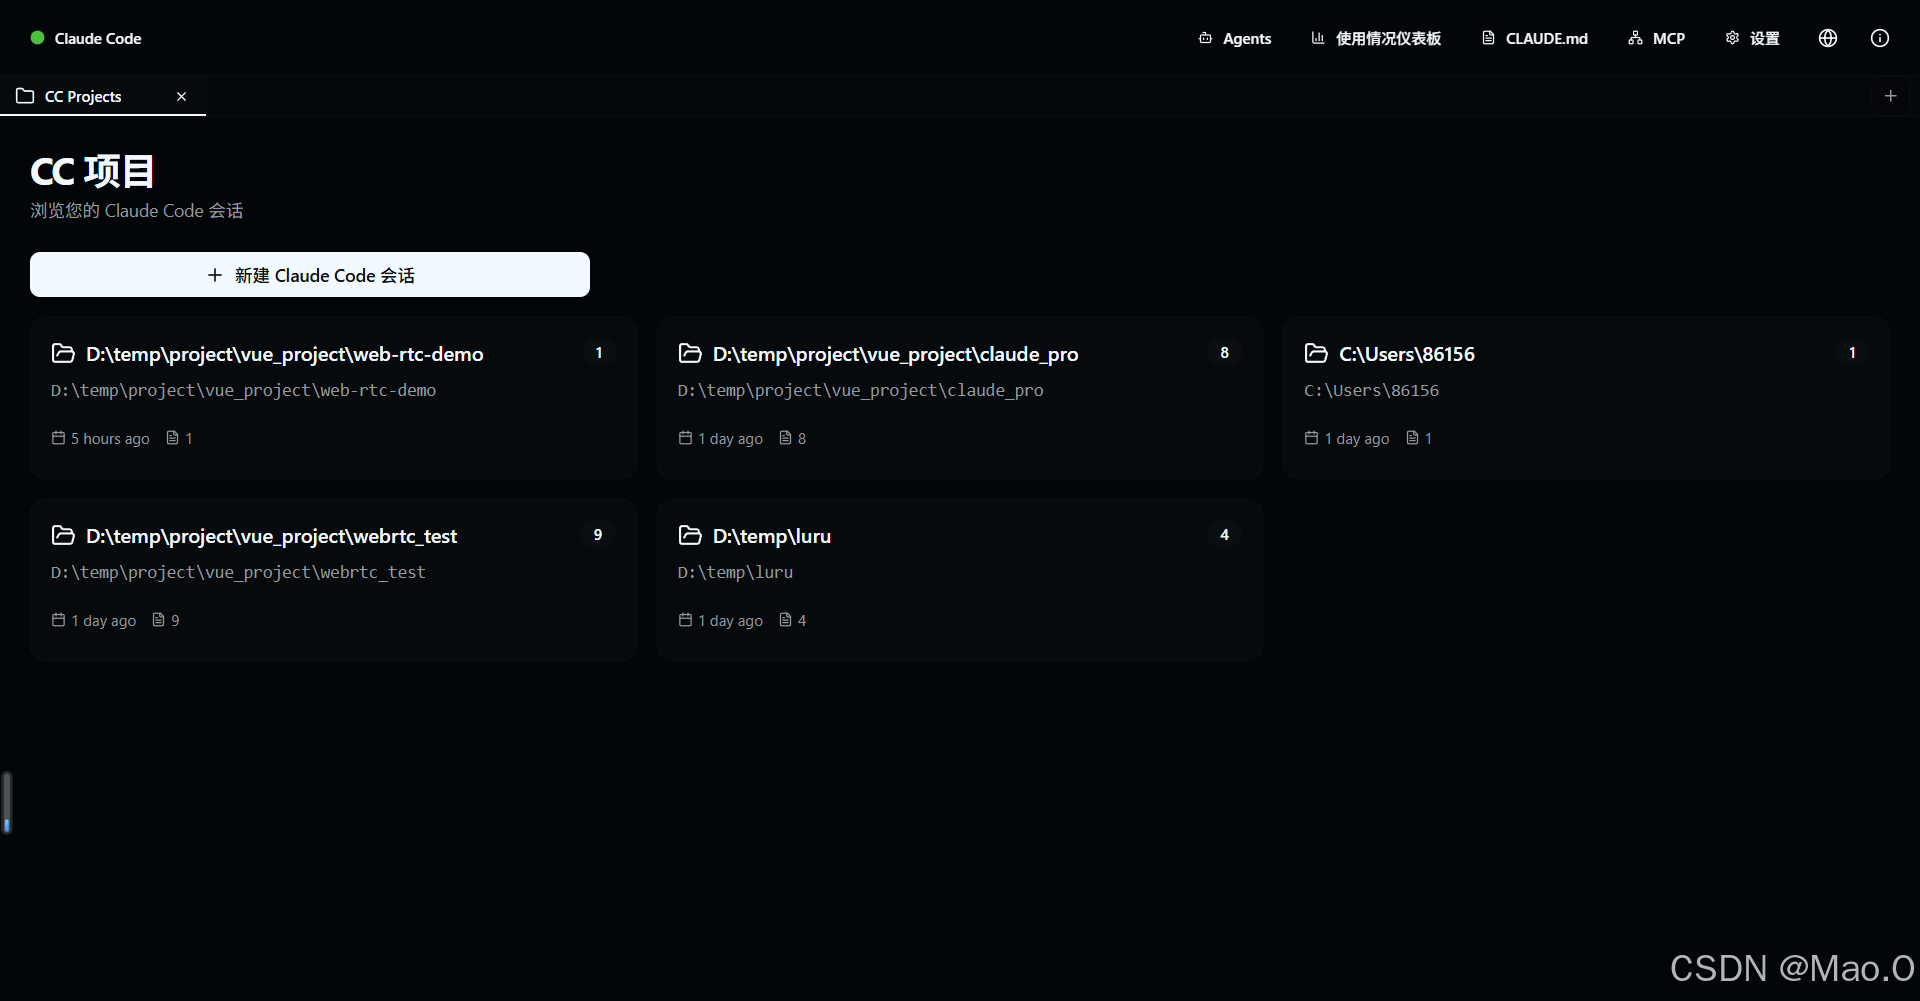This screenshot has width=1920, height=1001.
Task: Click path text D:\temp\project\vue_project\web-rtc-demo
Action: pyautogui.click(x=243, y=390)
